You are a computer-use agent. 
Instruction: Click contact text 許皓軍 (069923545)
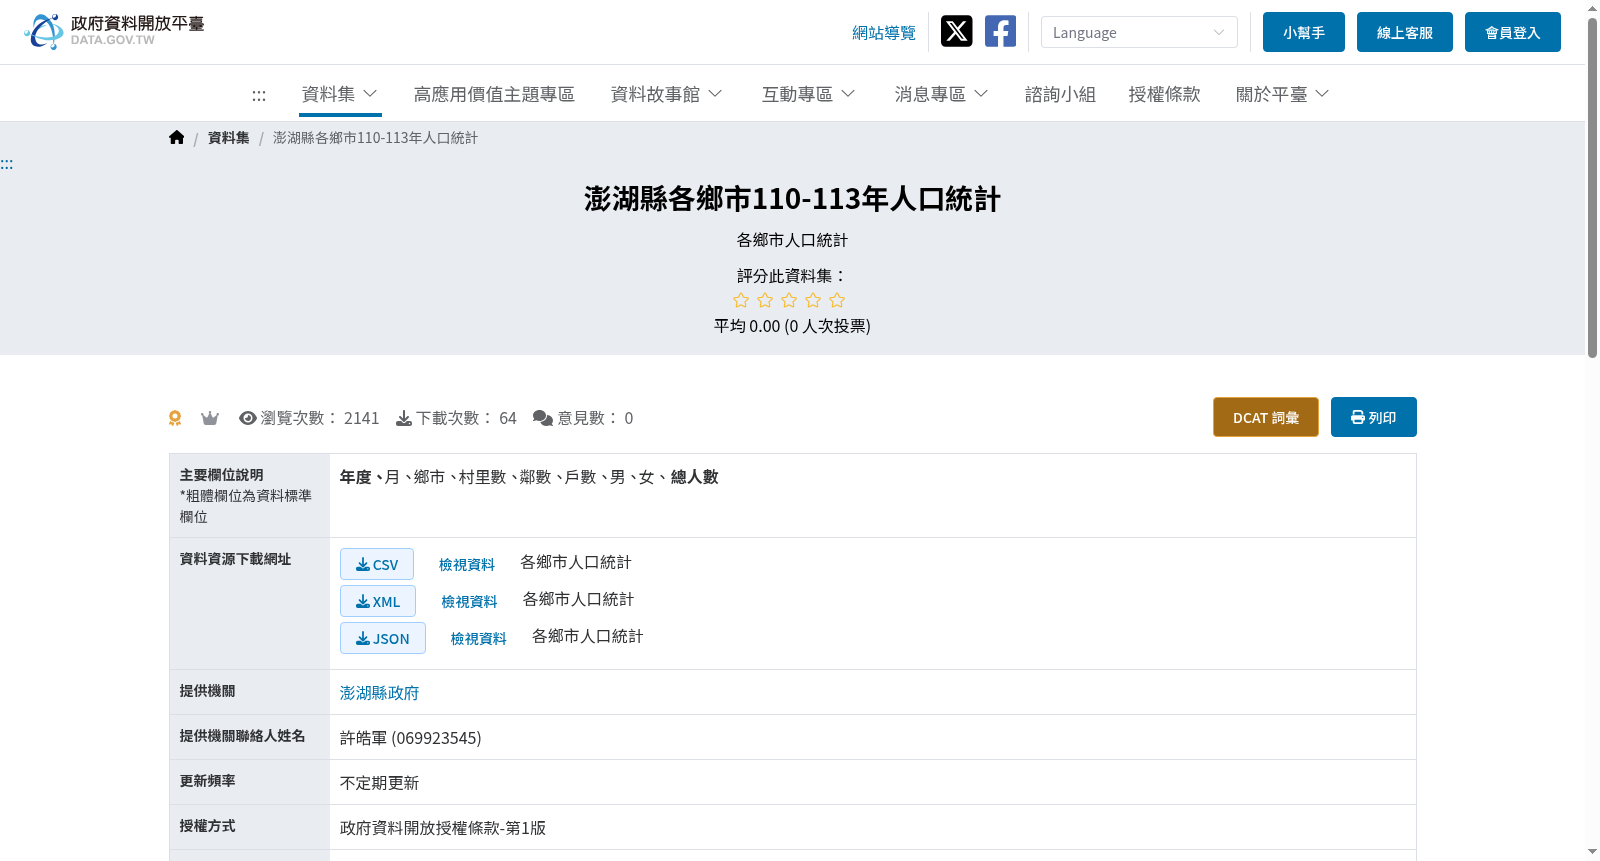coord(410,738)
